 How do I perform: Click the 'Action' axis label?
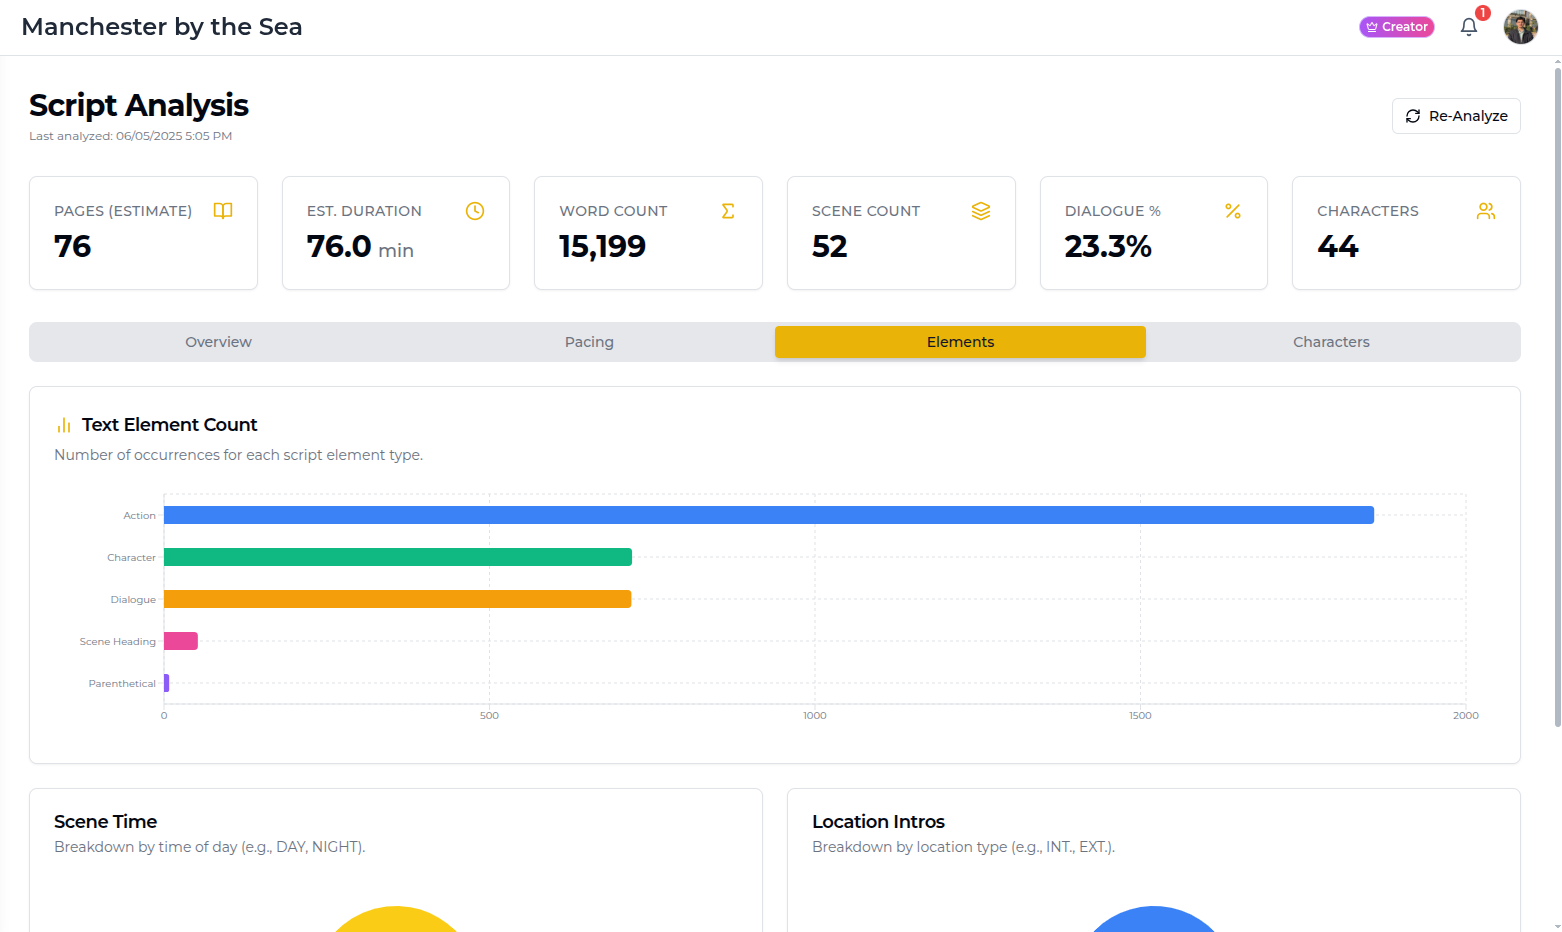(x=139, y=516)
